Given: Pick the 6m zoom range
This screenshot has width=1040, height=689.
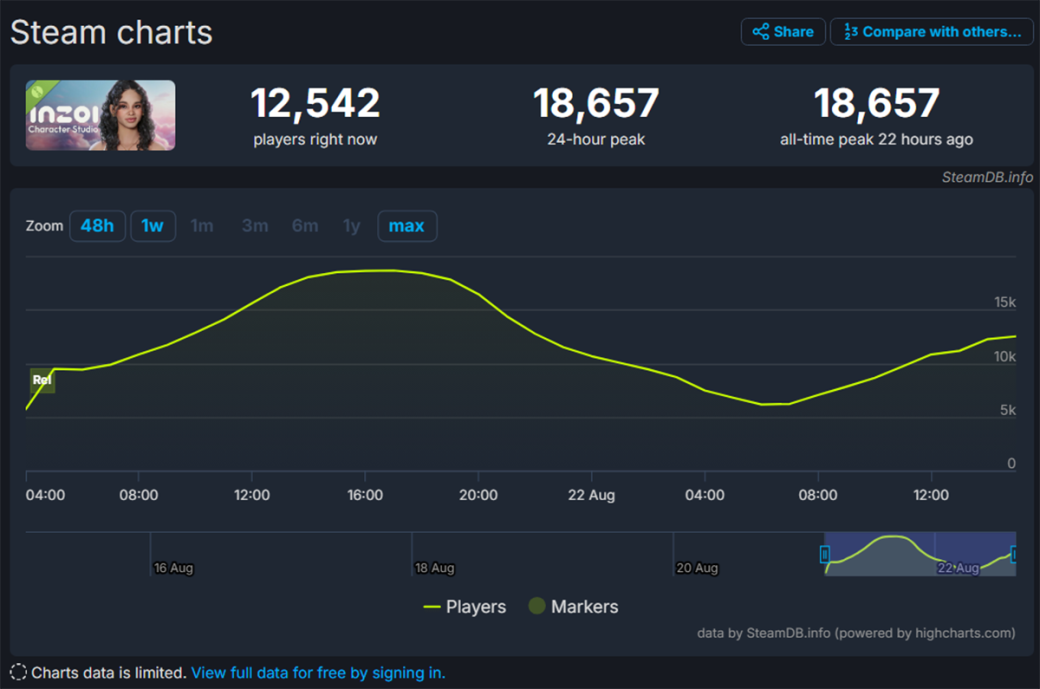Looking at the screenshot, I should coord(305,226).
